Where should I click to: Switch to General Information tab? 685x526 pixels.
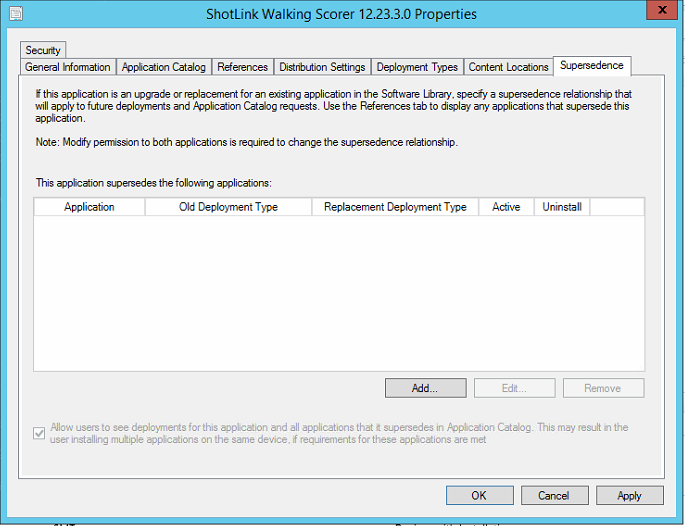(x=68, y=67)
